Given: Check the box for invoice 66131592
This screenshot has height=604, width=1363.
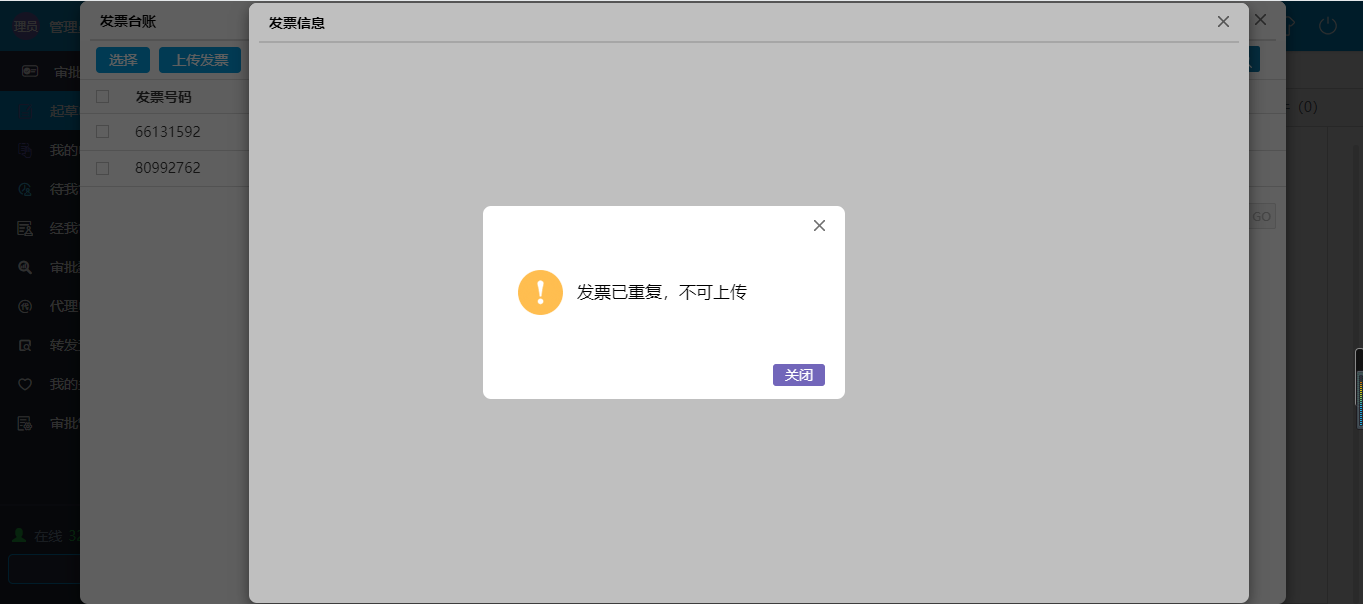Looking at the screenshot, I should click(102, 132).
